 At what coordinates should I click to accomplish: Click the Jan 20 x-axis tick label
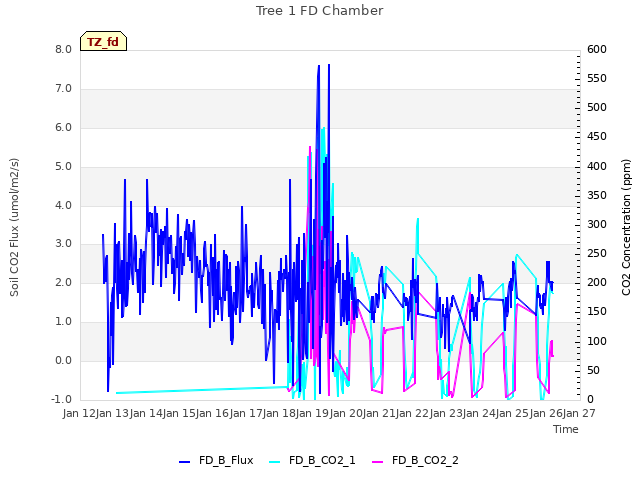pos(346,413)
